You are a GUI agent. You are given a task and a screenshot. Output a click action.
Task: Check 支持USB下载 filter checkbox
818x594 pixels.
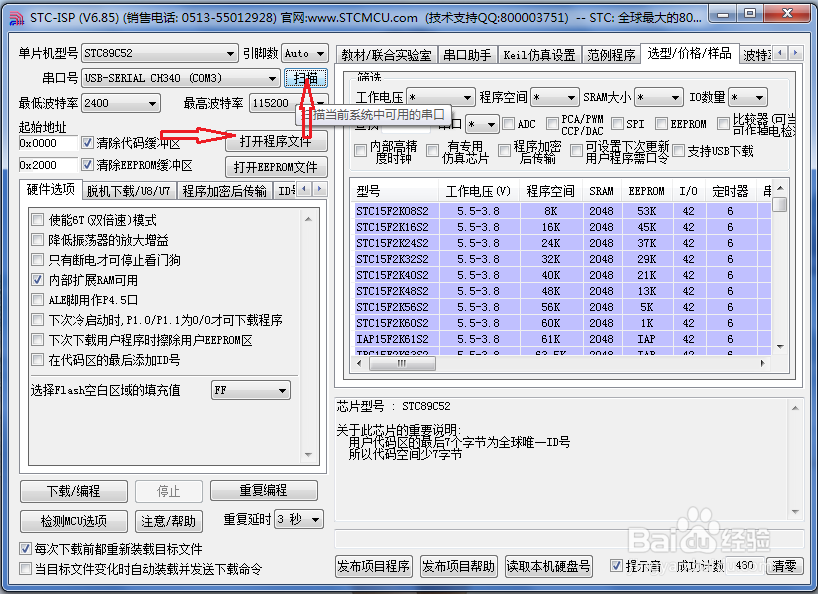coord(679,151)
